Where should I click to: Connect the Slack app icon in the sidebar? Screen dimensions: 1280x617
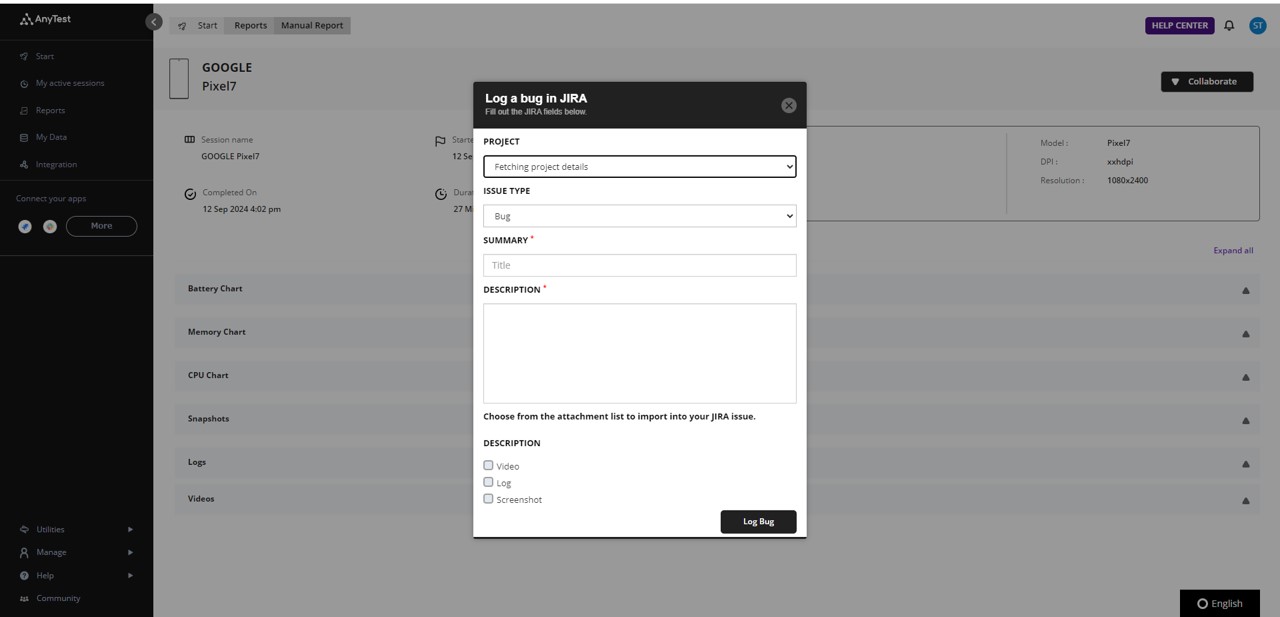pyautogui.click(x=49, y=226)
